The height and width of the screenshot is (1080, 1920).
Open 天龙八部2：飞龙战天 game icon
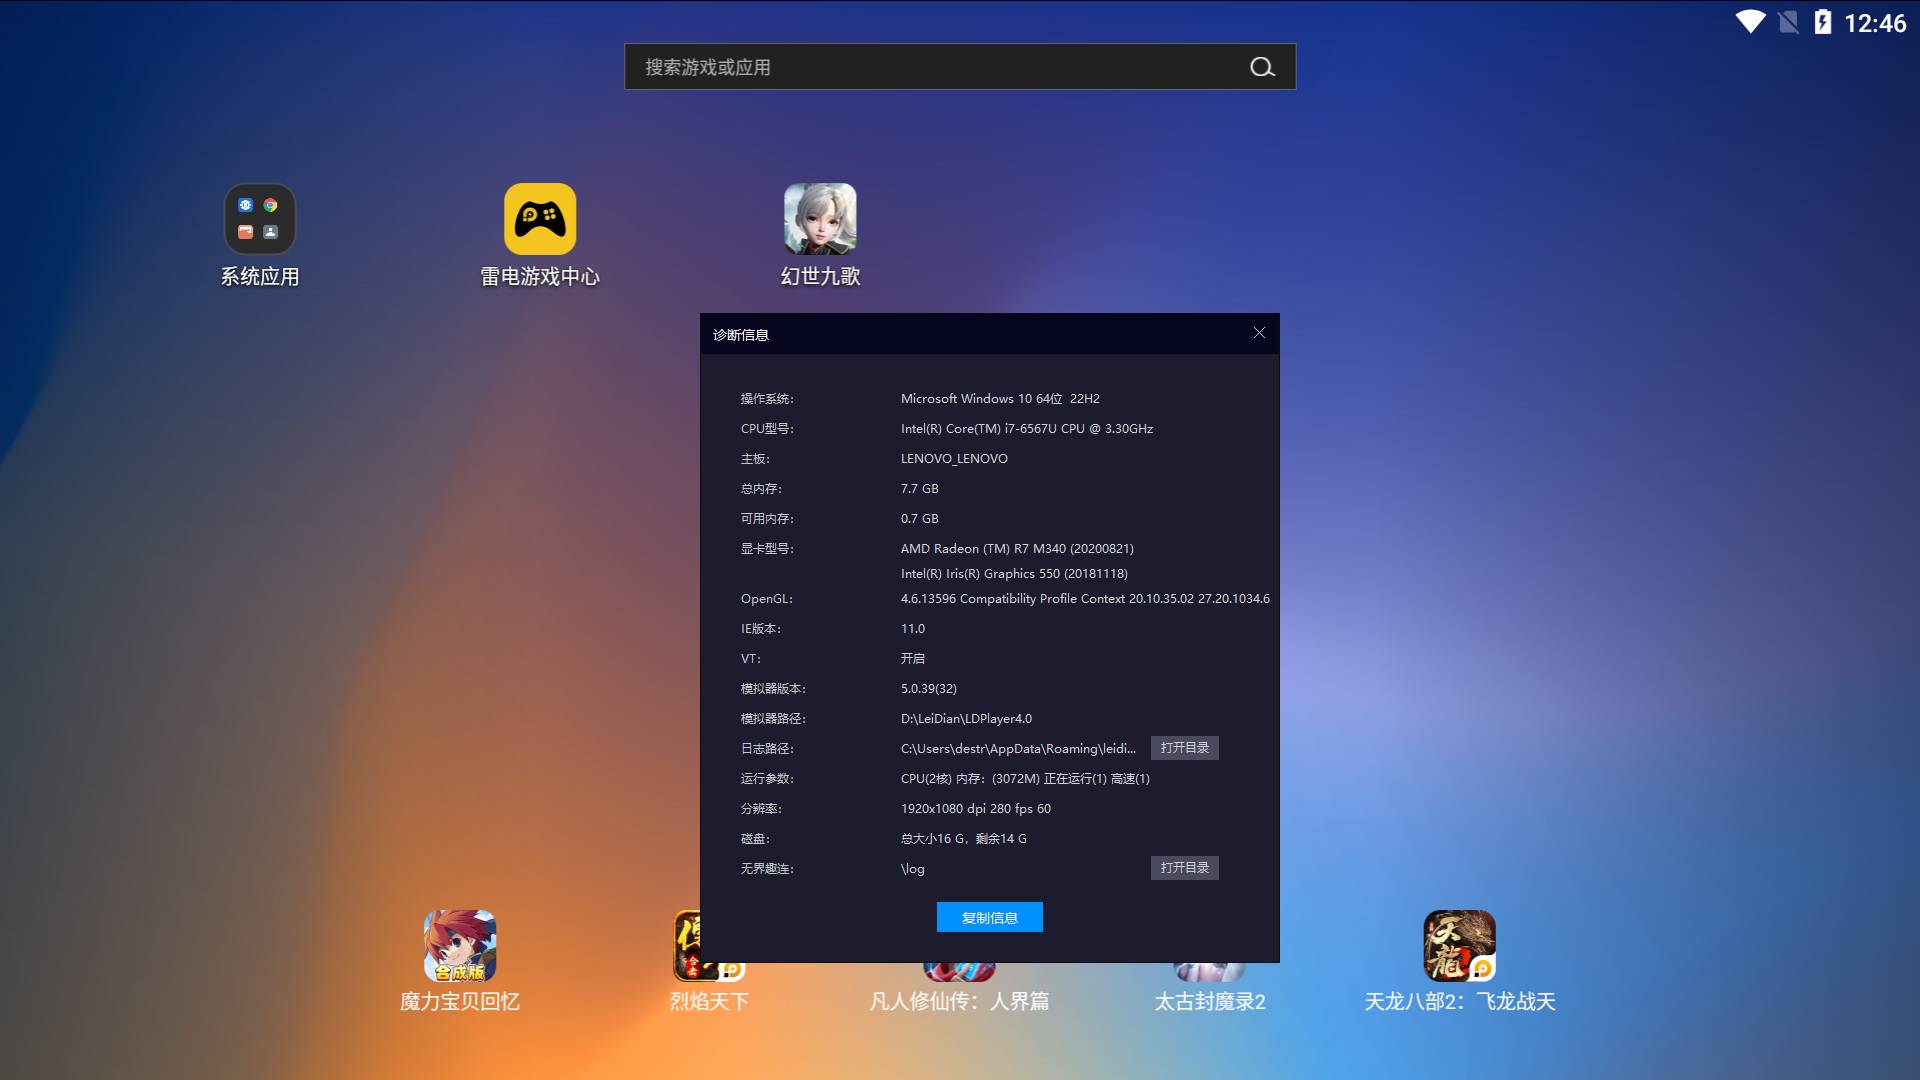pos(1459,946)
